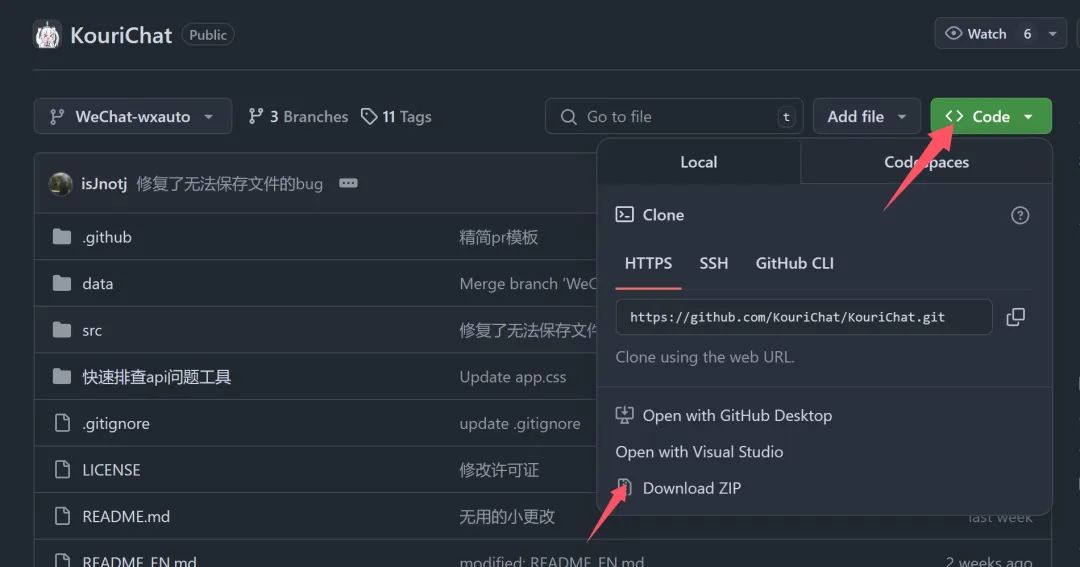The height and width of the screenshot is (567, 1080).
Task: Expand commit message ellipsis button
Action: click(349, 183)
